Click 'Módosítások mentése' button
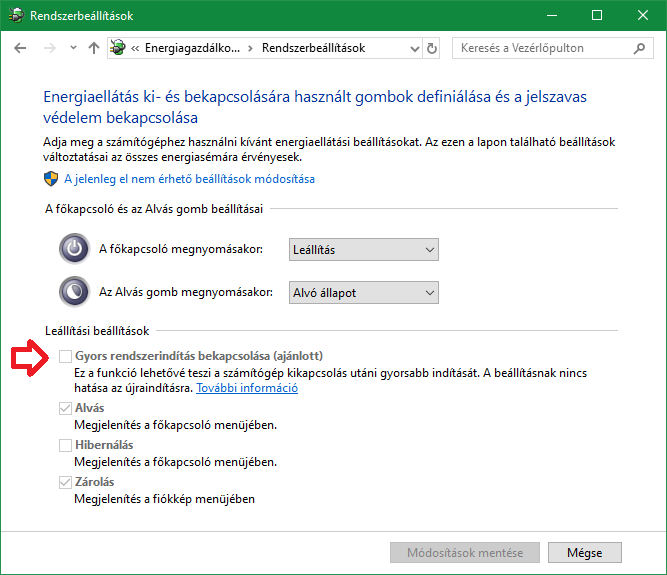 (465, 552)
